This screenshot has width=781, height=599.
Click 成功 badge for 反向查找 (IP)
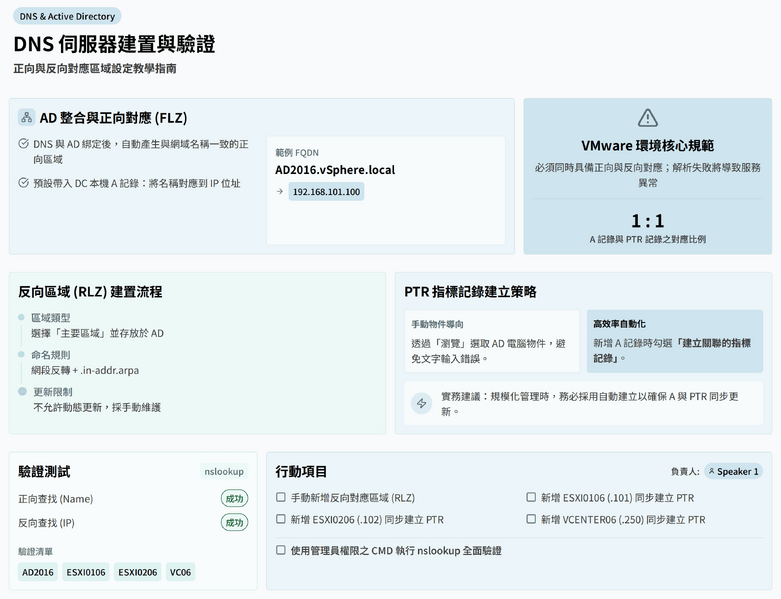pos(235,522)
